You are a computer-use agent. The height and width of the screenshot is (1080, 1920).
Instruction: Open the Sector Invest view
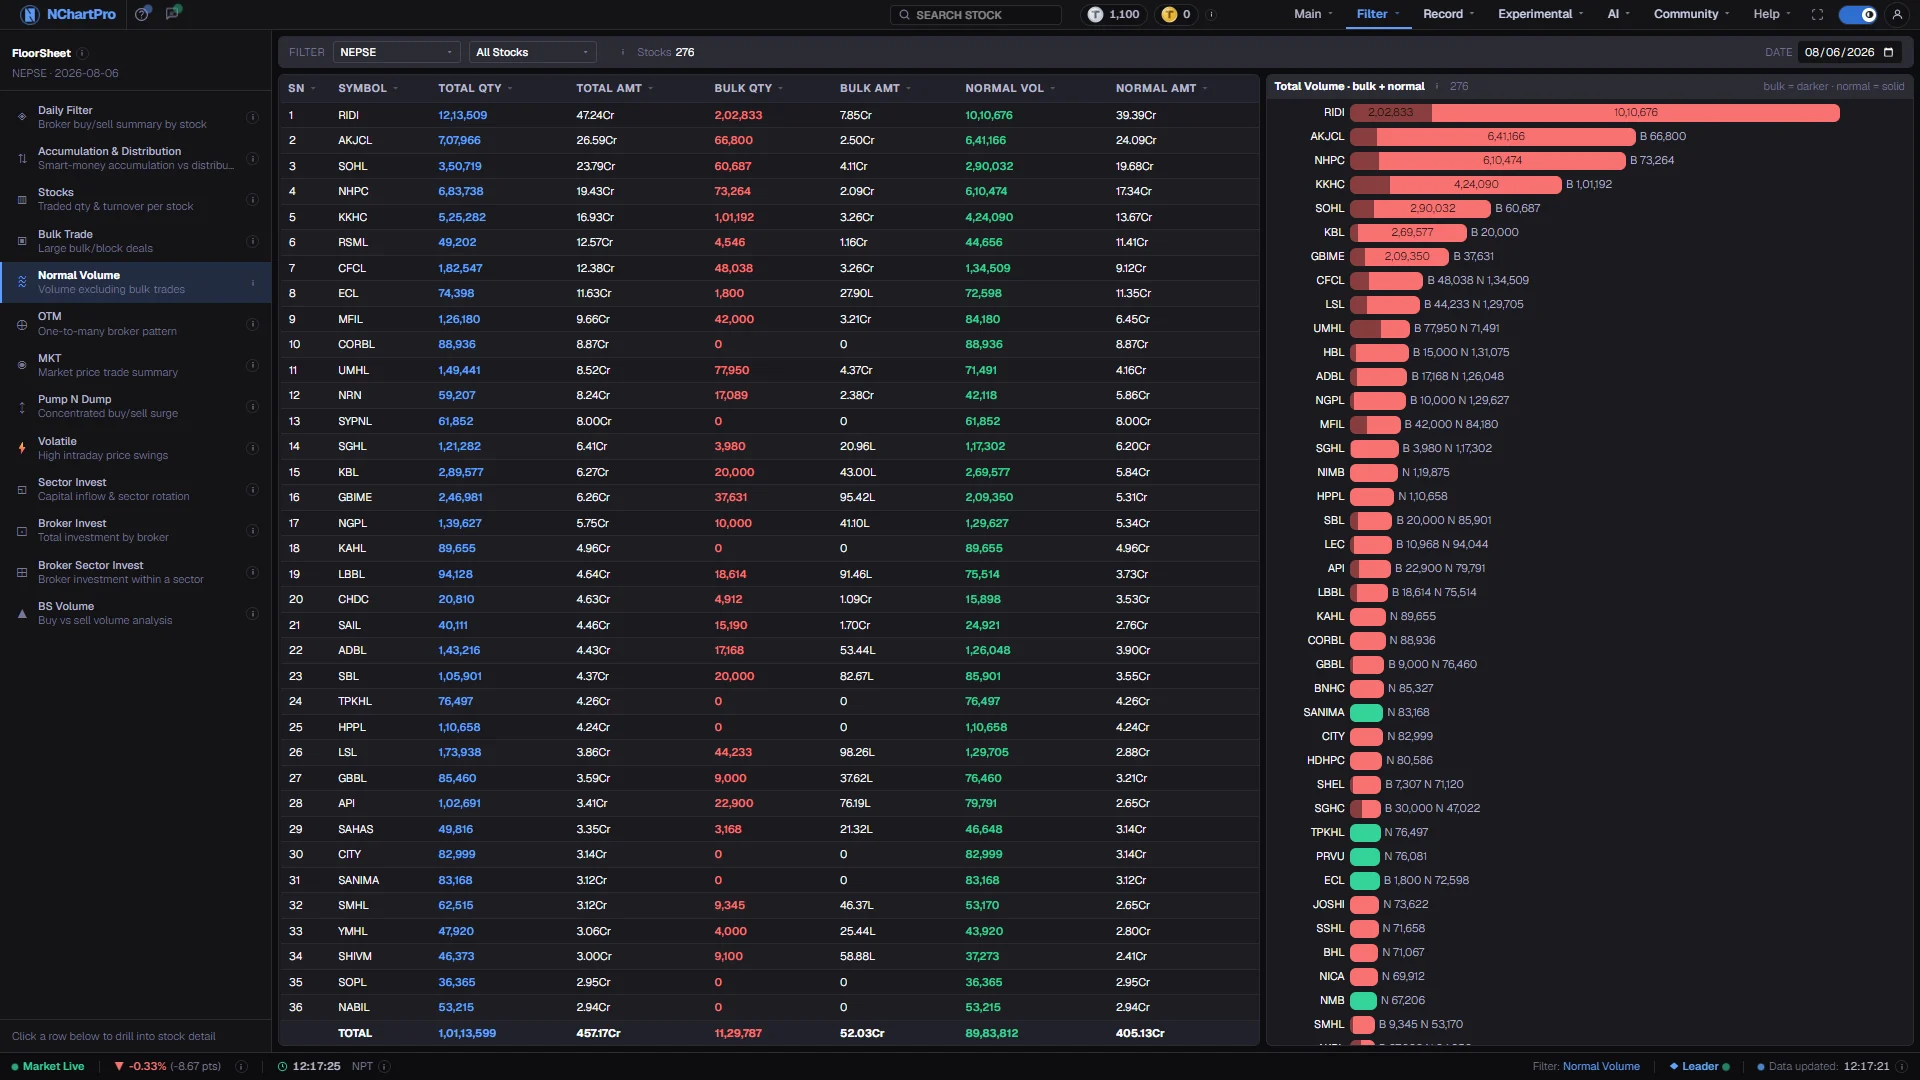135,489
